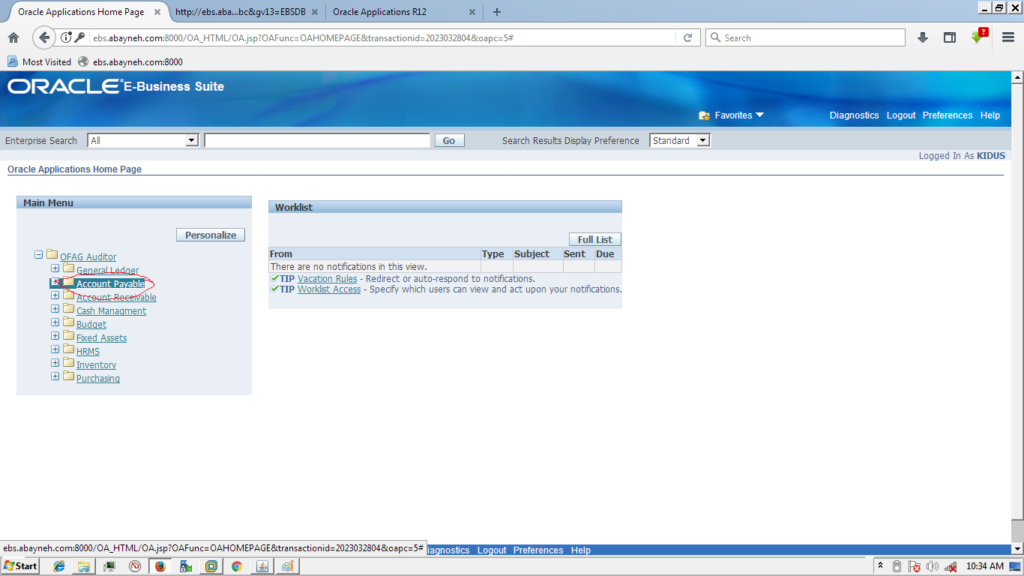Click the Enterprise Search text field
Screen dimensions: 1024x576
(317, 140)
